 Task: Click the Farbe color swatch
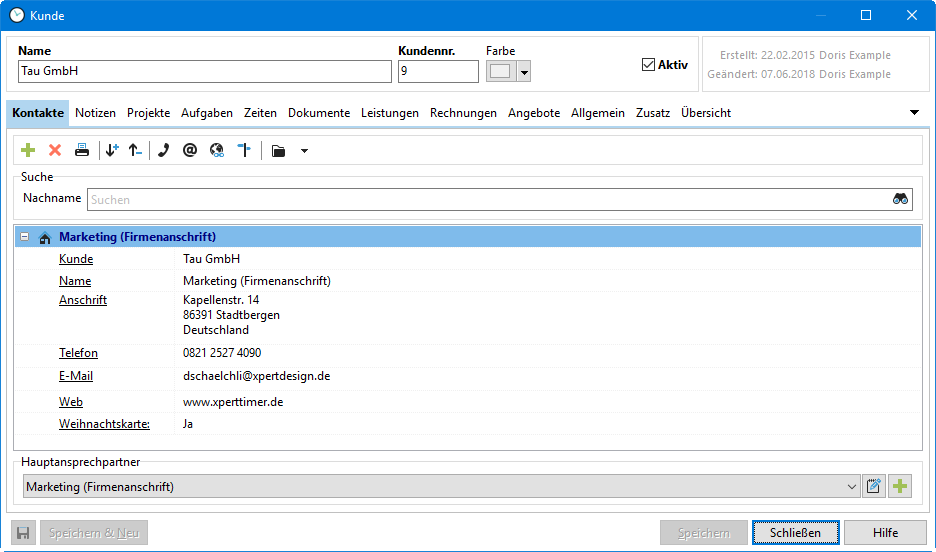501,72
